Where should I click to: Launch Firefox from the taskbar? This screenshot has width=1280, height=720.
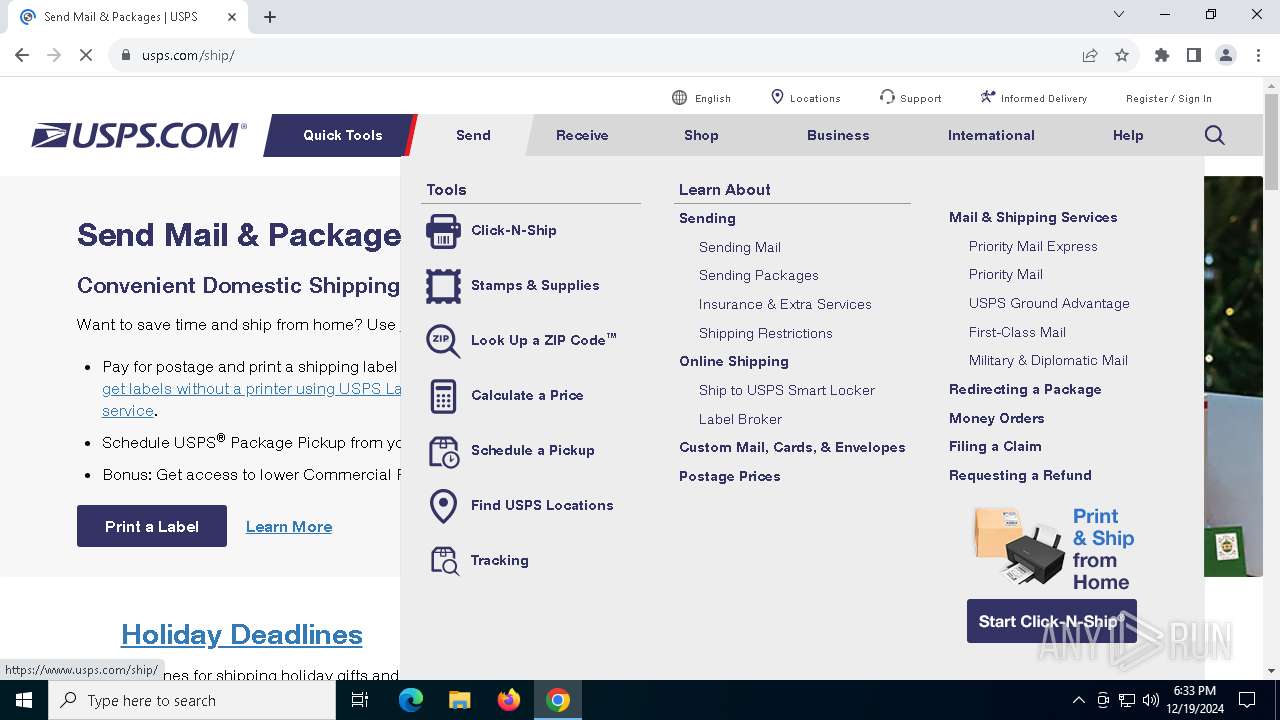509,700
